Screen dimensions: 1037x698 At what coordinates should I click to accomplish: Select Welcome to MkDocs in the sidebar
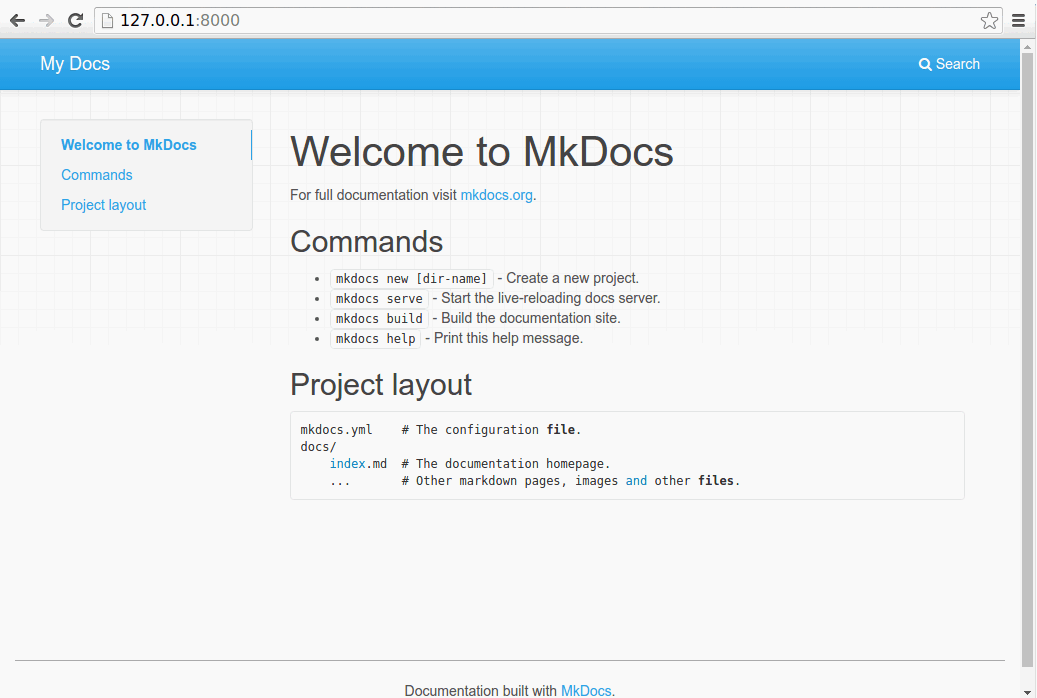[x=129, y=145]
